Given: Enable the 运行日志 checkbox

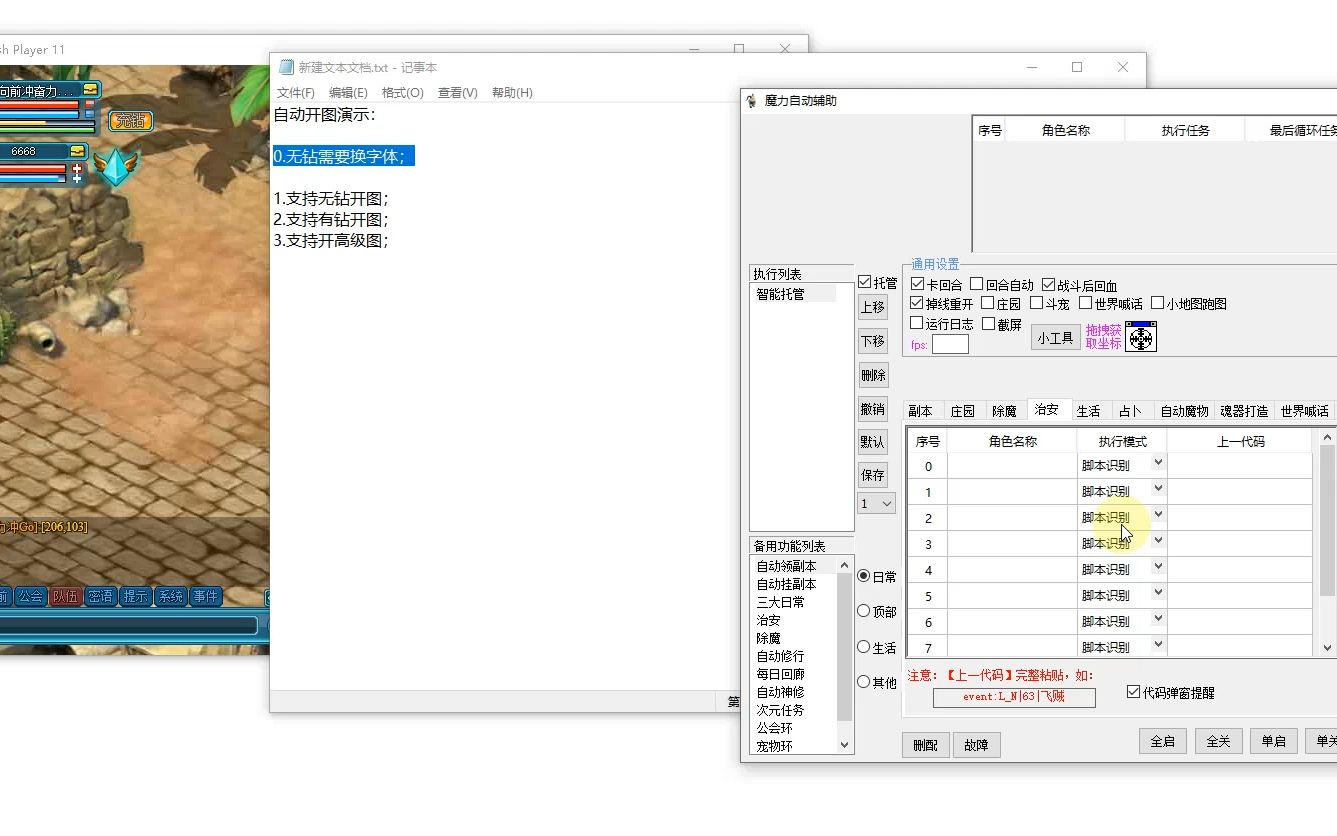Looking at the screenshot, I should (x=917, y=323).
